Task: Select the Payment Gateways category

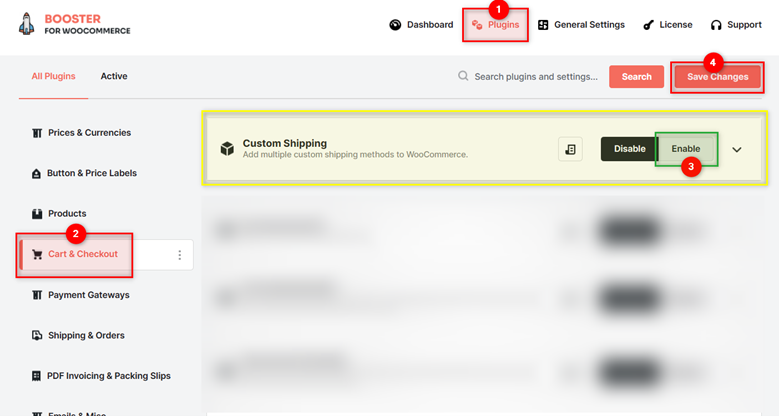Action: pyautogui.click(x=88, y=295)
